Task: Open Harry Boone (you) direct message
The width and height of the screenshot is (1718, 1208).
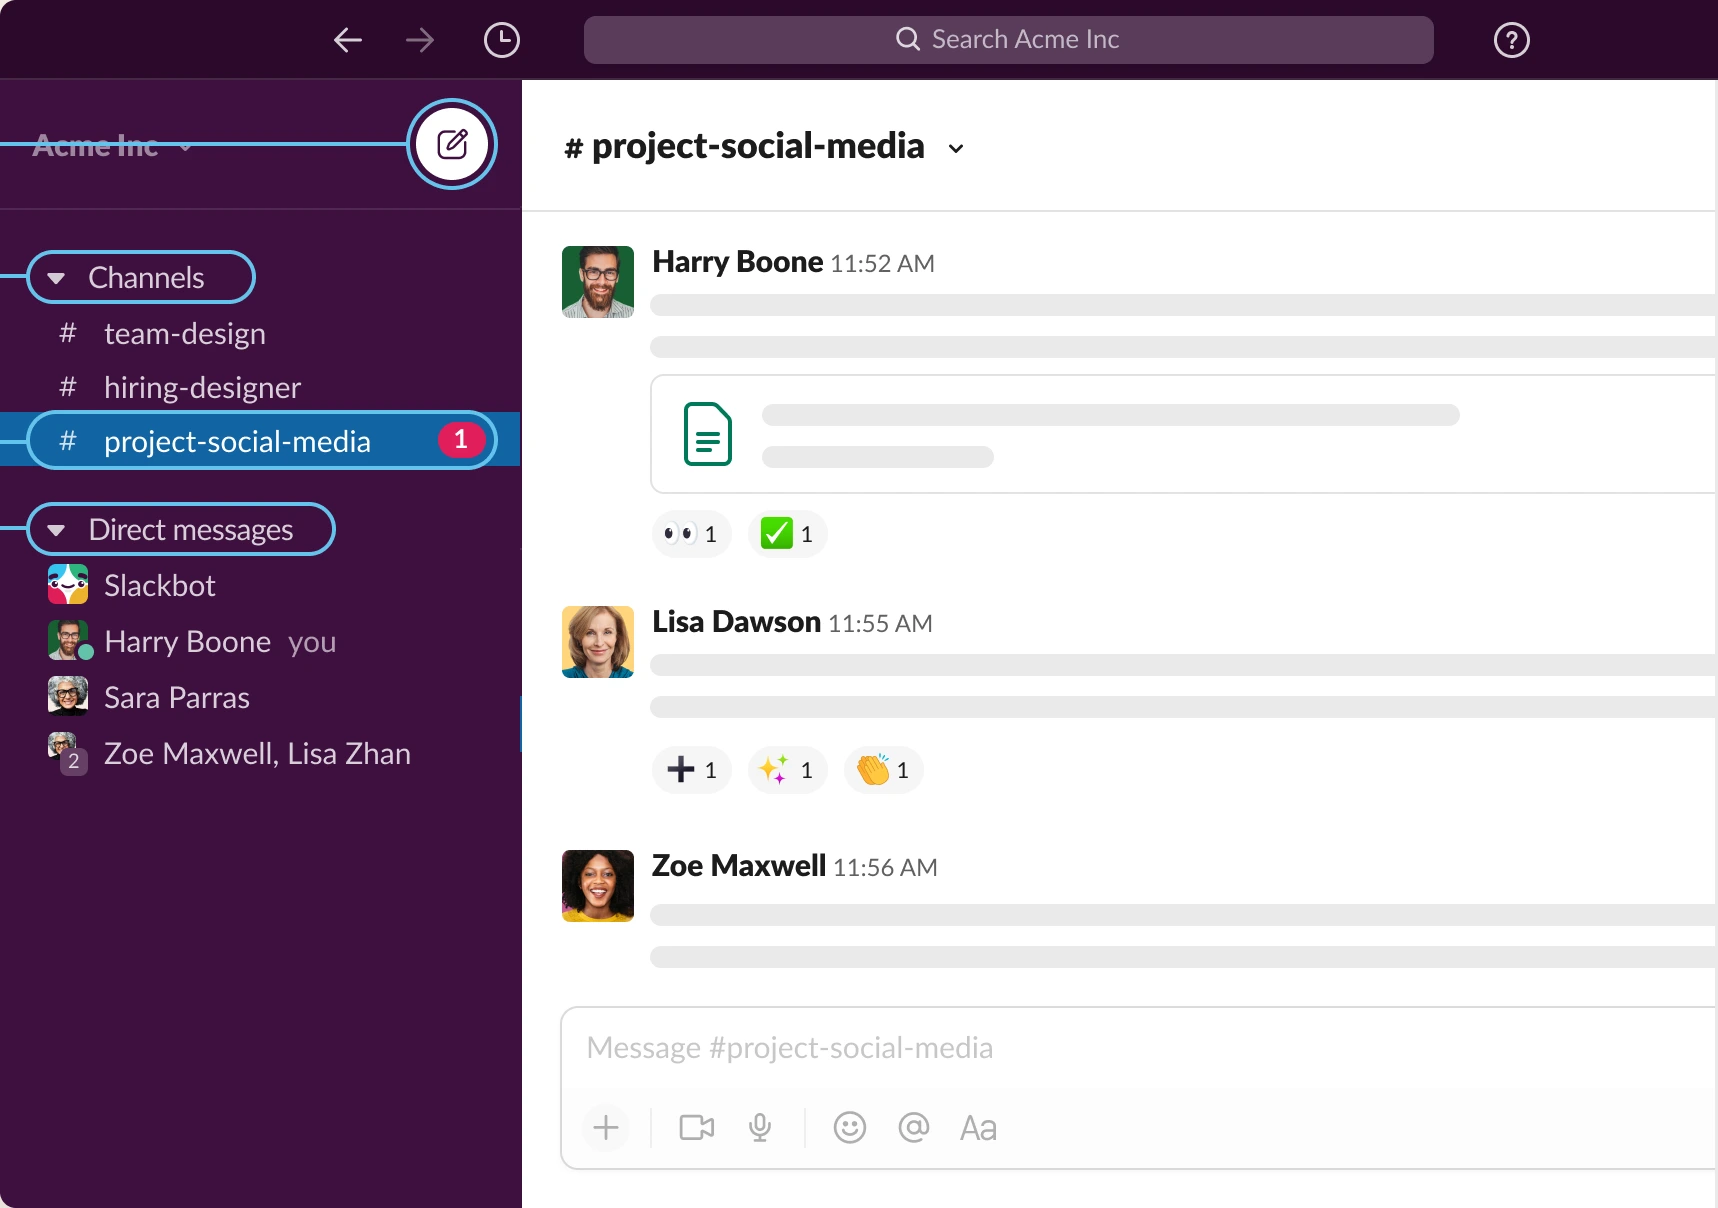Action: pyautogui.click(x=260, y=641)
